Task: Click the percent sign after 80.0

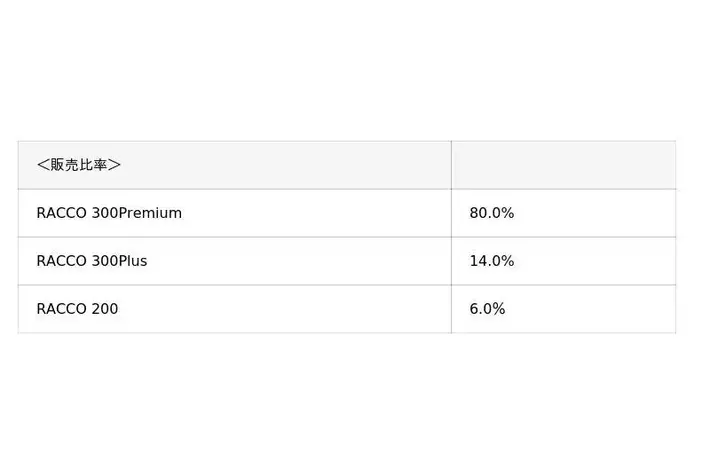Action: pos(508,213)
